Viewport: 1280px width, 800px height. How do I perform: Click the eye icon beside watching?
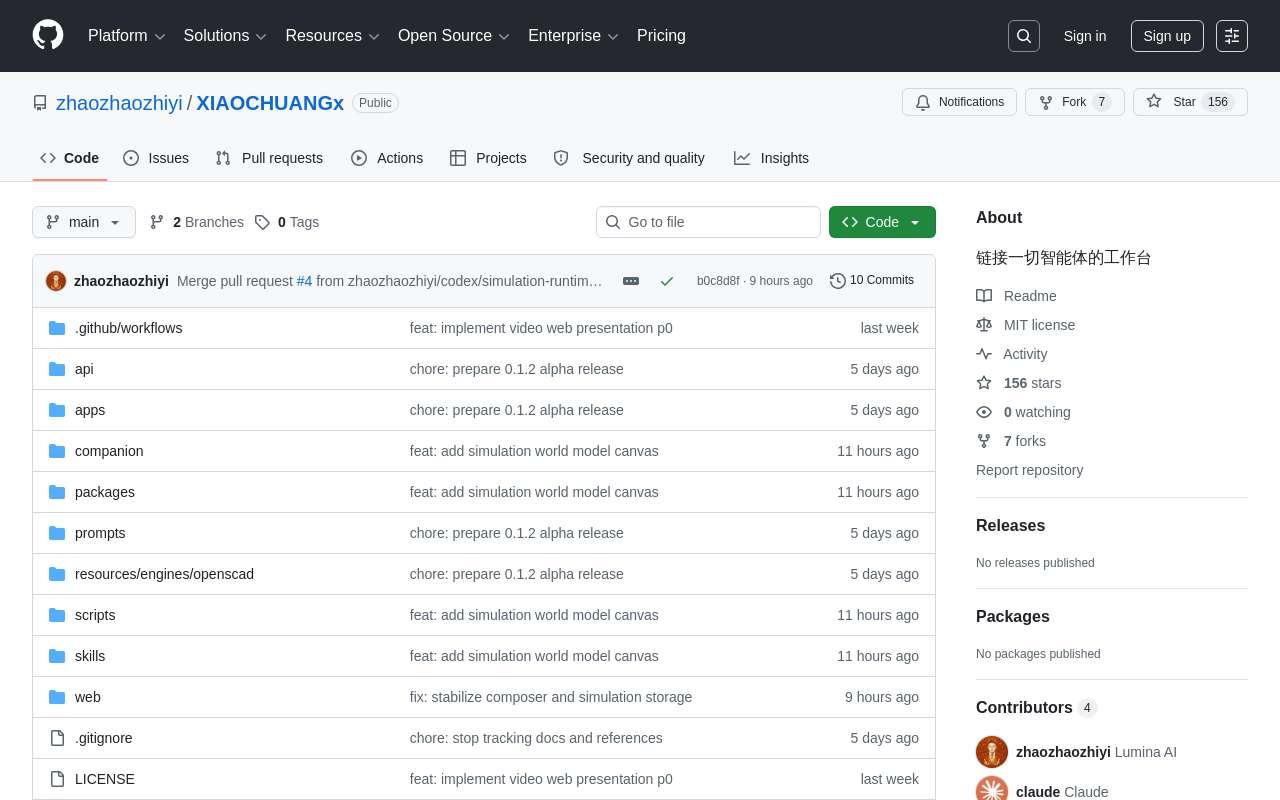984,412
